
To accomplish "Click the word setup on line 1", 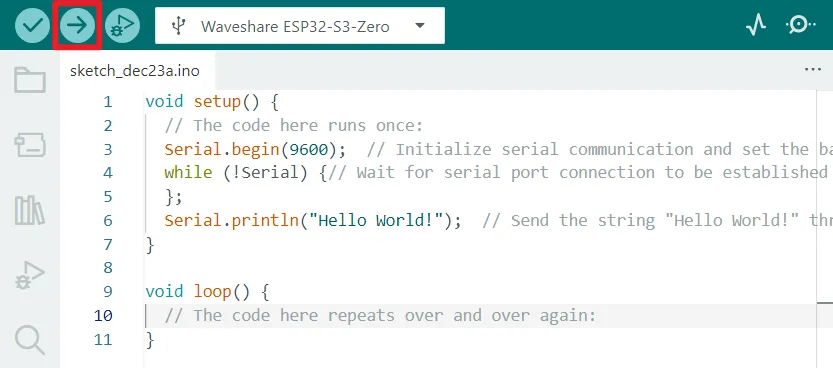I will click(x=217, y=101).
